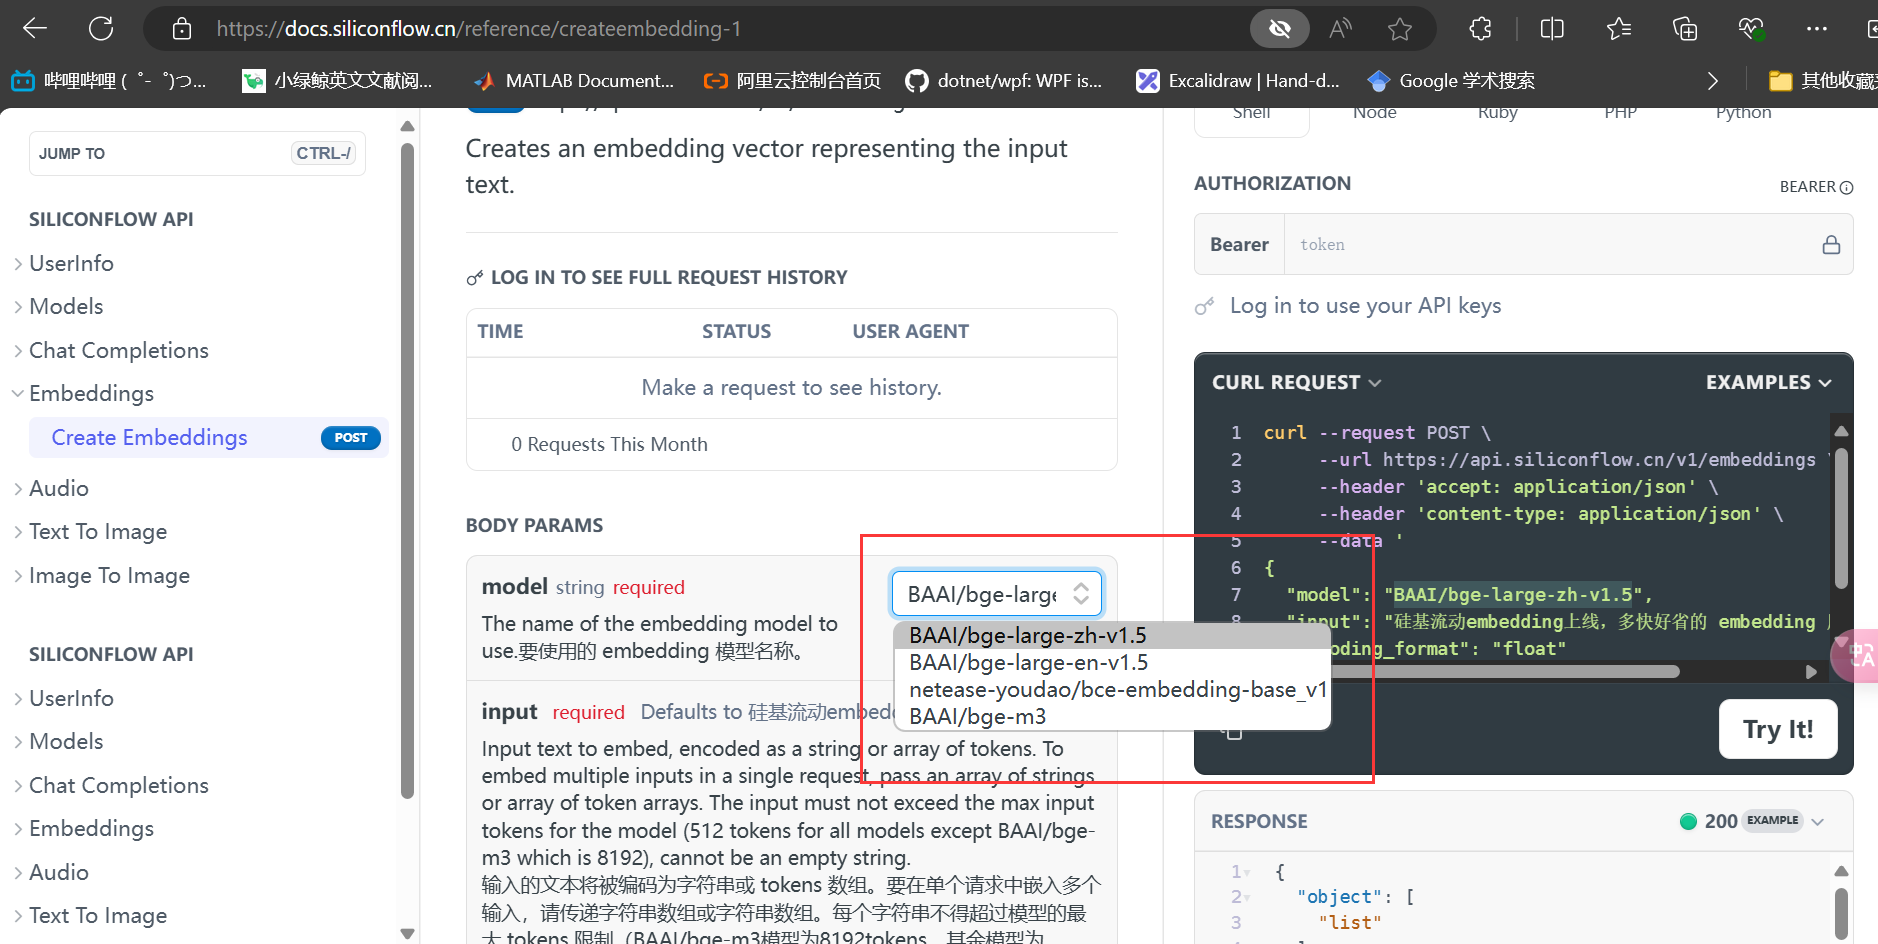Select the Ruby language tab
This screenshot has width=1878, height=944.
[1498, 113]
